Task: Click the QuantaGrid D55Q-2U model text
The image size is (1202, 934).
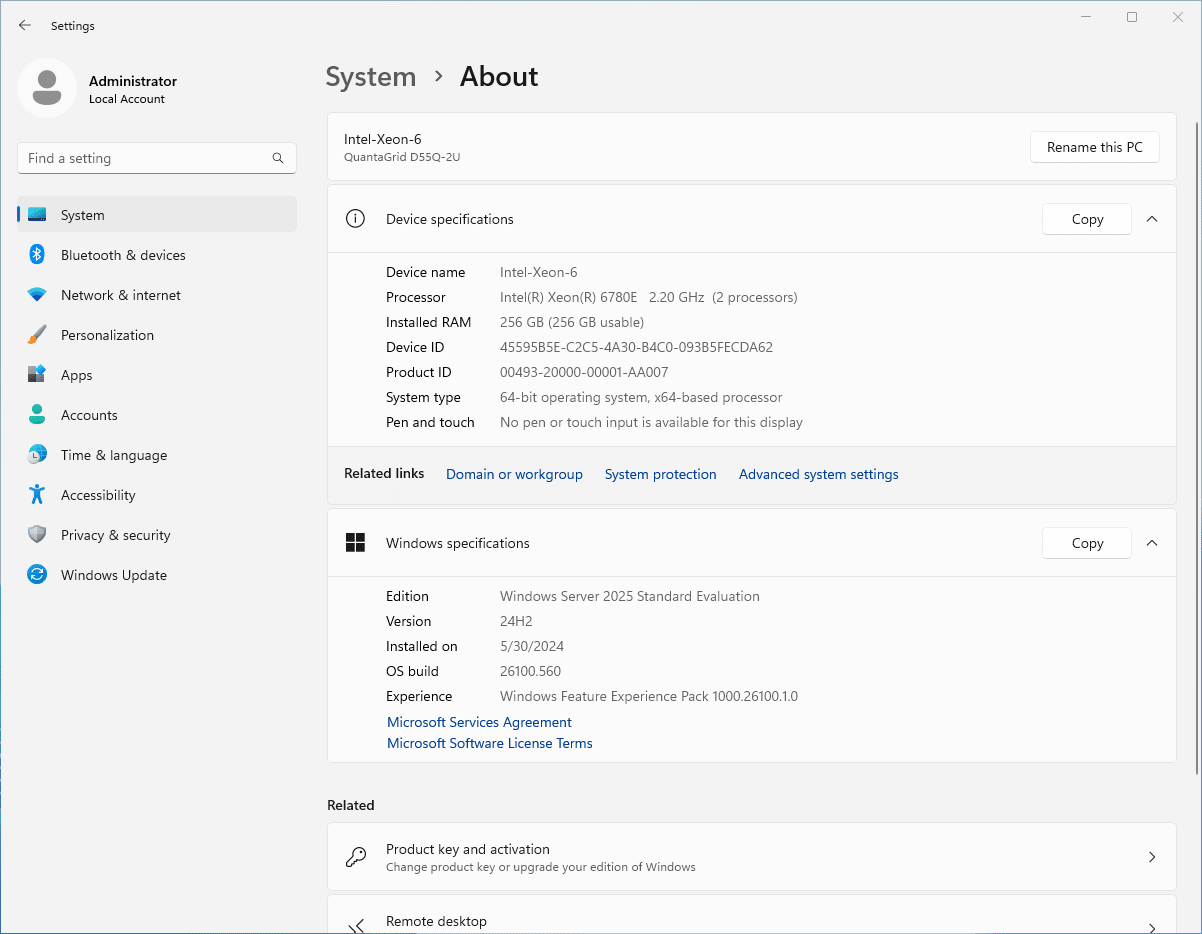Action: point(402,157)
